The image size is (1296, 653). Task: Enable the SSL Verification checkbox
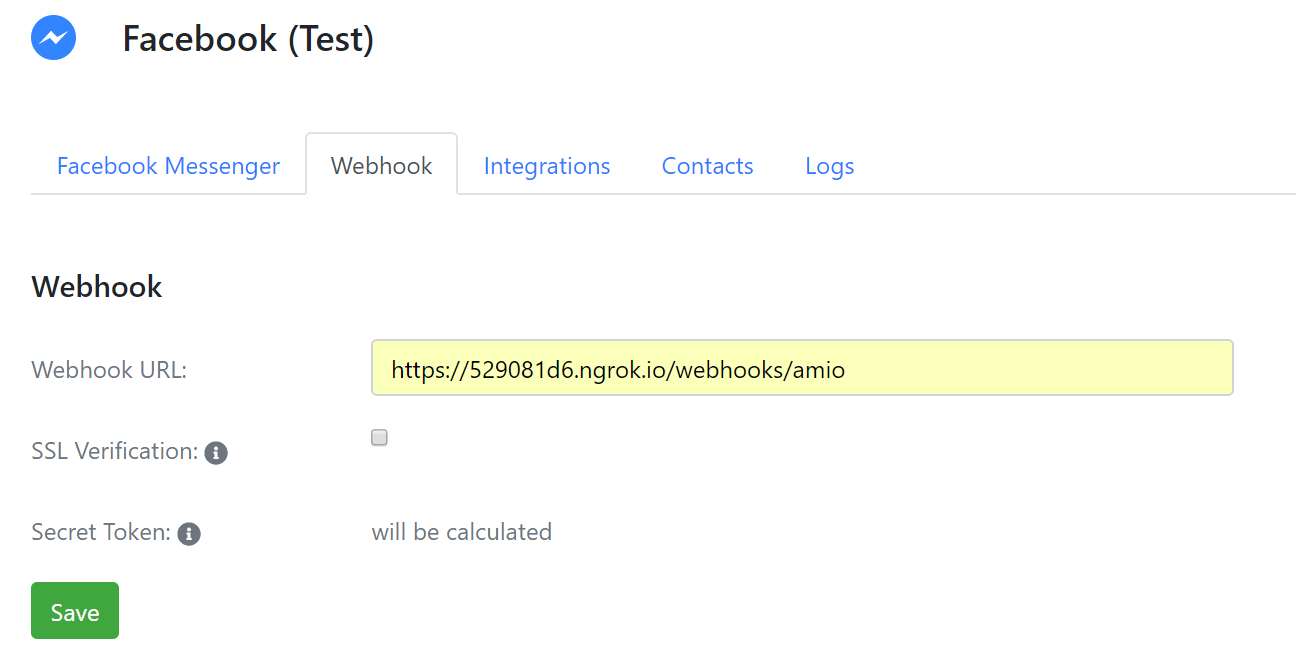pos(379,437)
